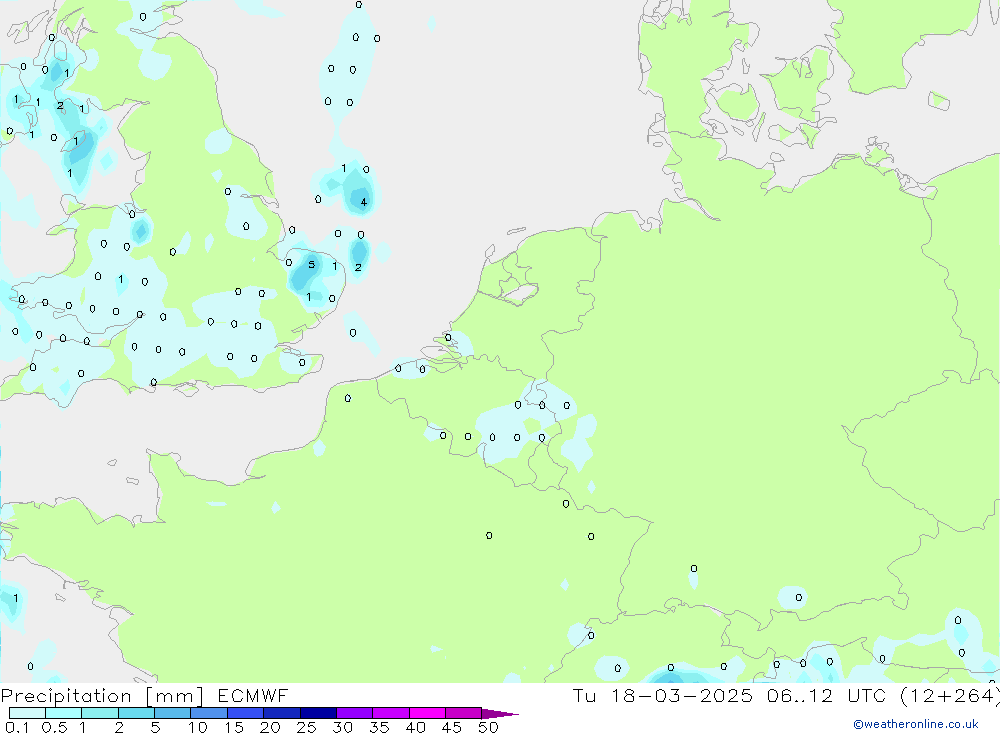Click the '10' legend scale label
The image size is (1000, 733).
[198, 727]
